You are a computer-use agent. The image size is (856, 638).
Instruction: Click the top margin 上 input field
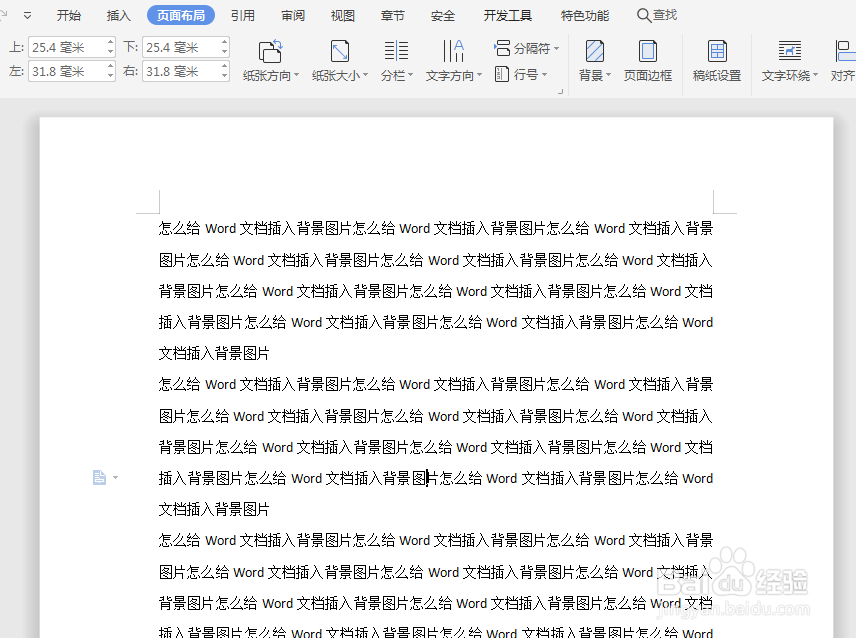(67, 47)
